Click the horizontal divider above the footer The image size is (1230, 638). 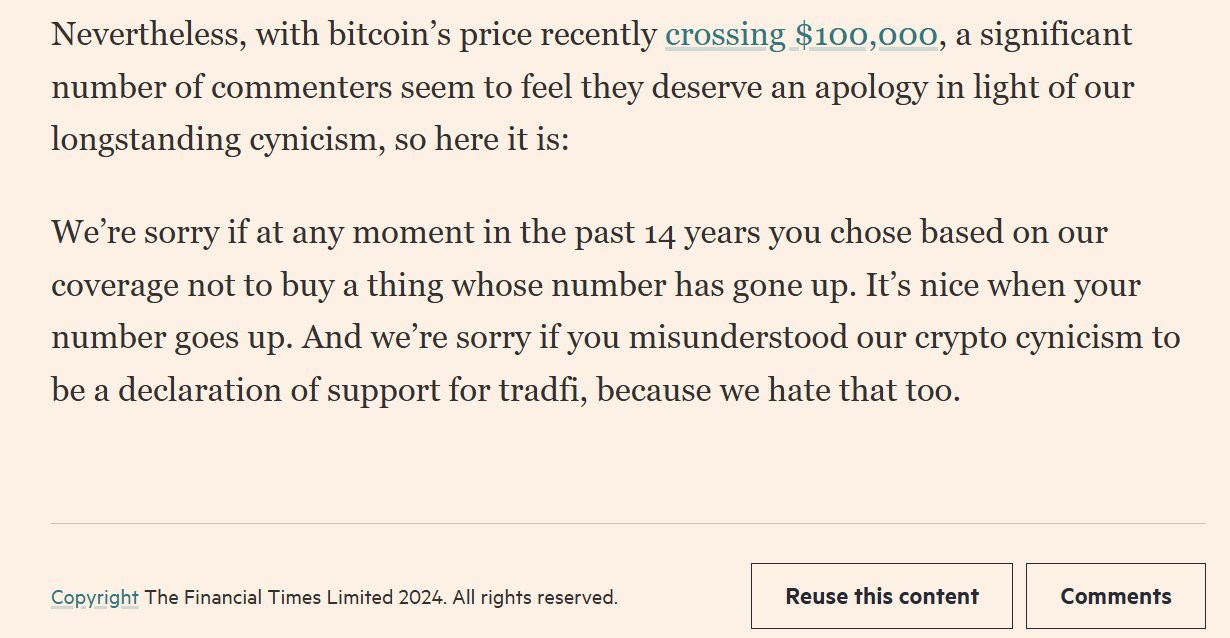(628, 523)
